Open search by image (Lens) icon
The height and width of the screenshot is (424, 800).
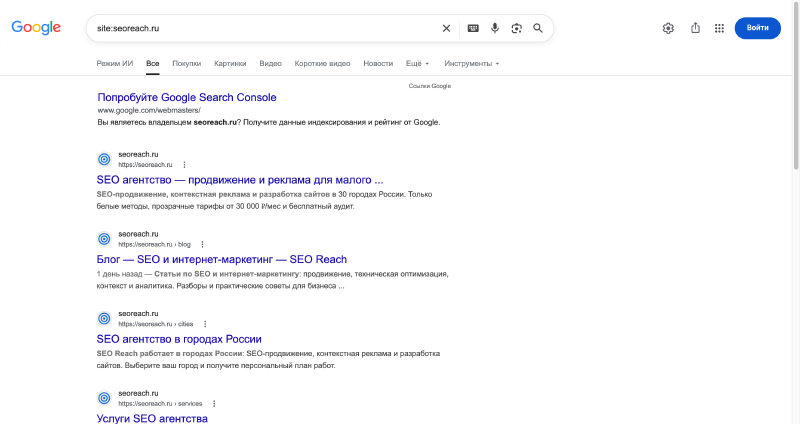point(516,28)
